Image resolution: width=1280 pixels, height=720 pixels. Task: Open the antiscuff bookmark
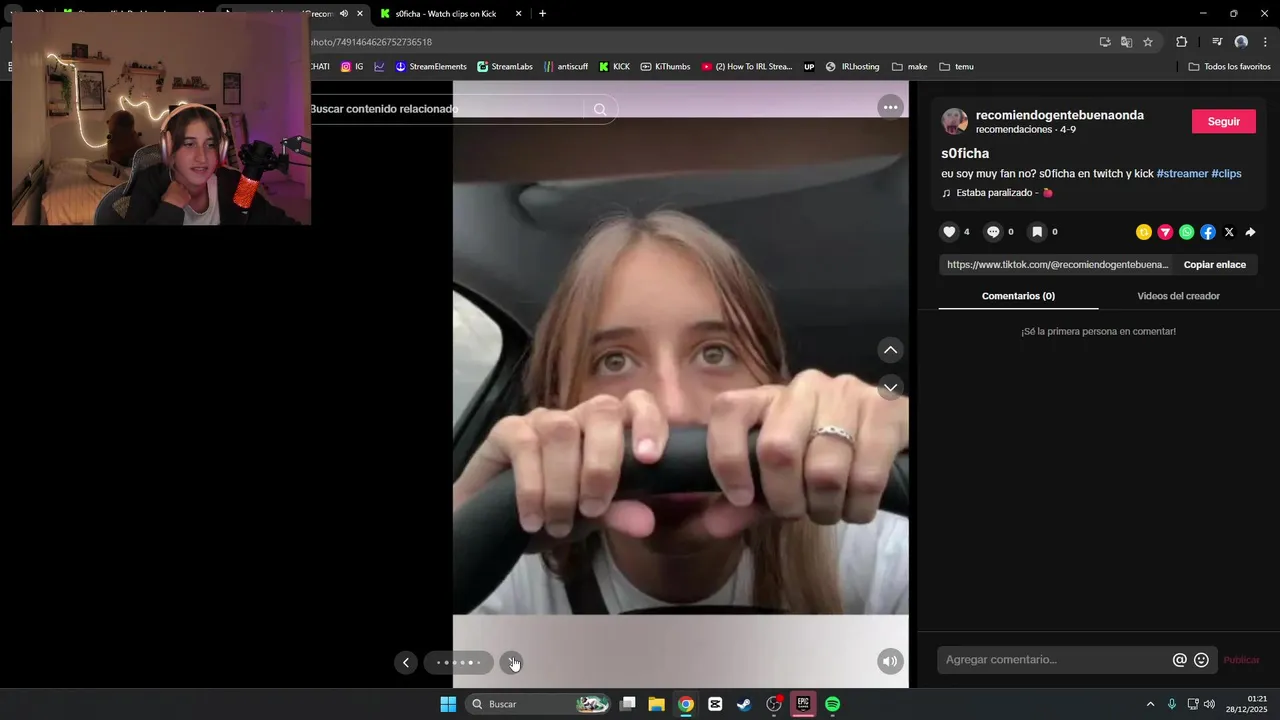point(566,67)
